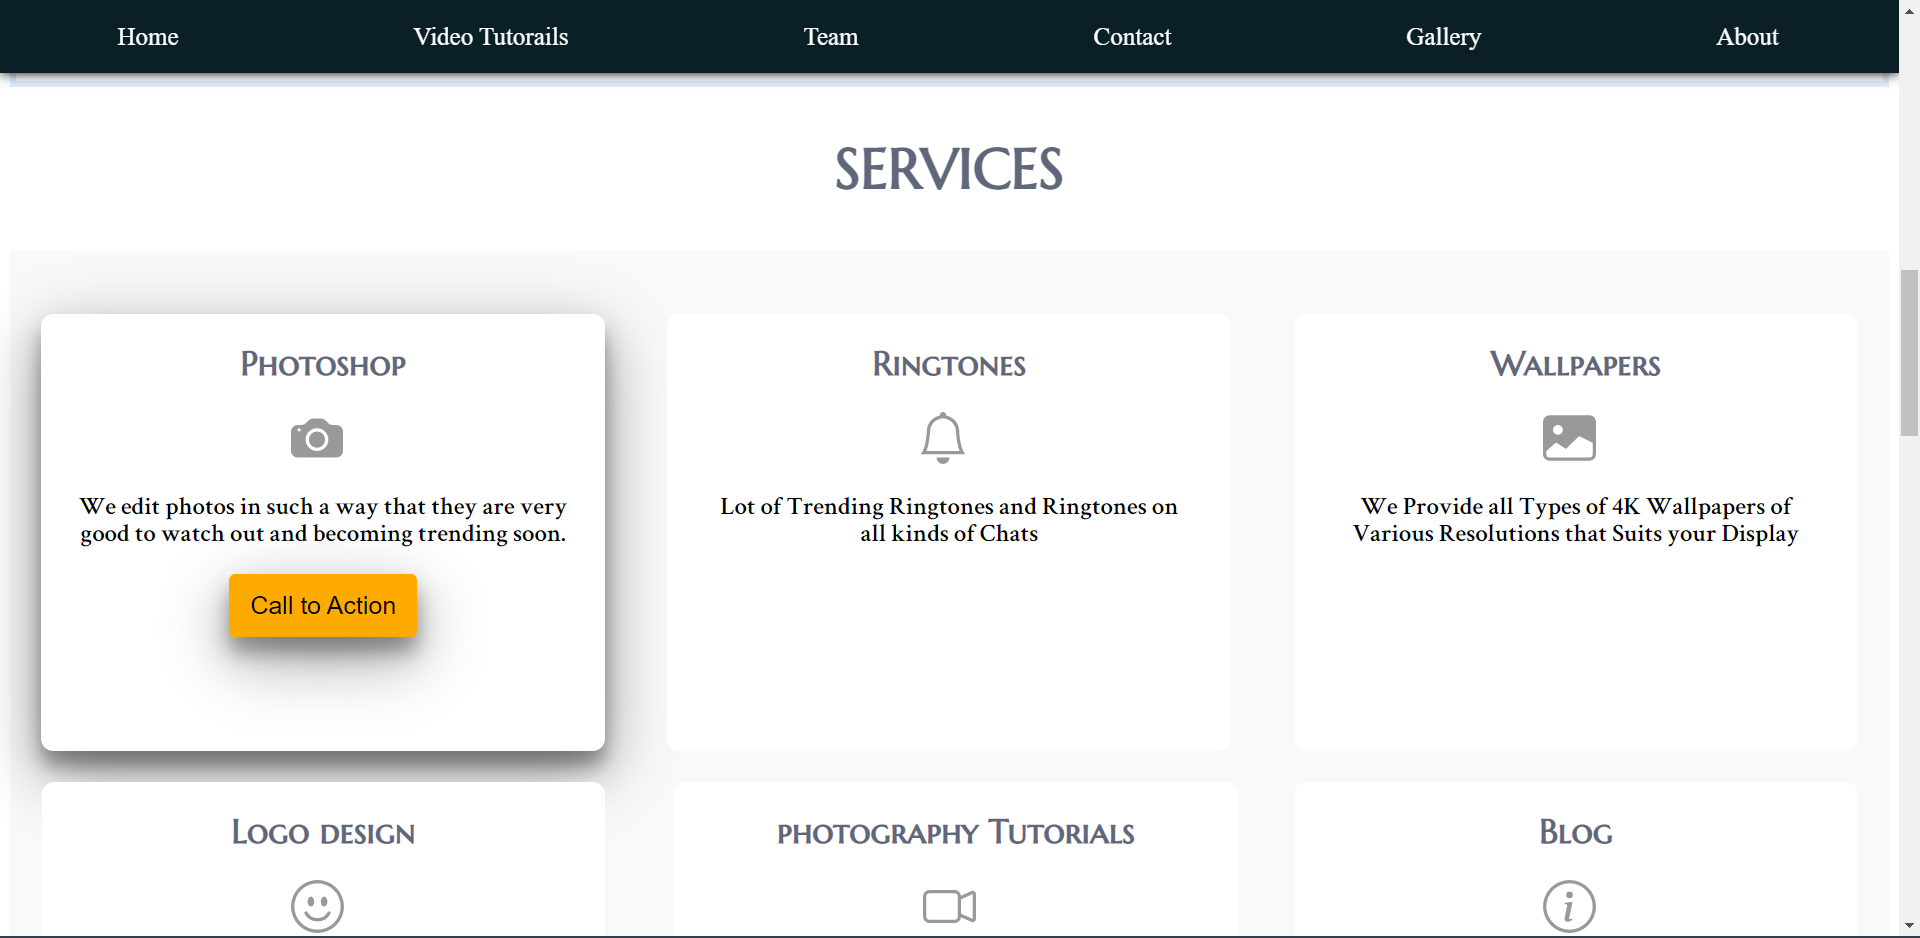Open the Blog service heading

(1575, 833)
